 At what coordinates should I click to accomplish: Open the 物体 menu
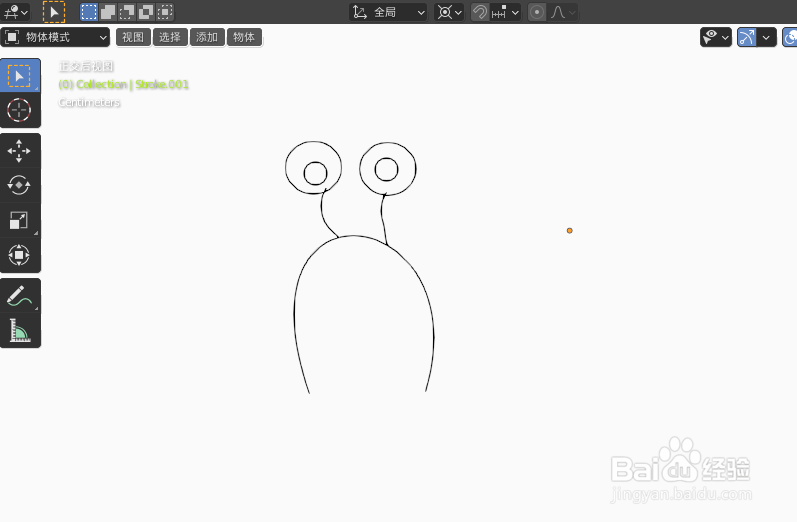[x=244, y=37]
